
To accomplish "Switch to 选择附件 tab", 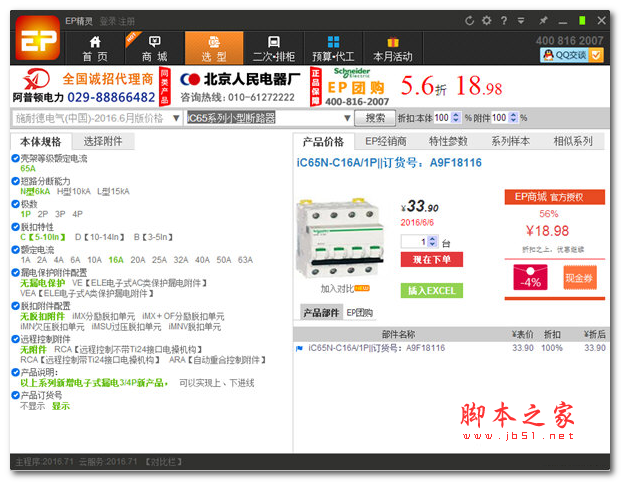I will (103, 141).
